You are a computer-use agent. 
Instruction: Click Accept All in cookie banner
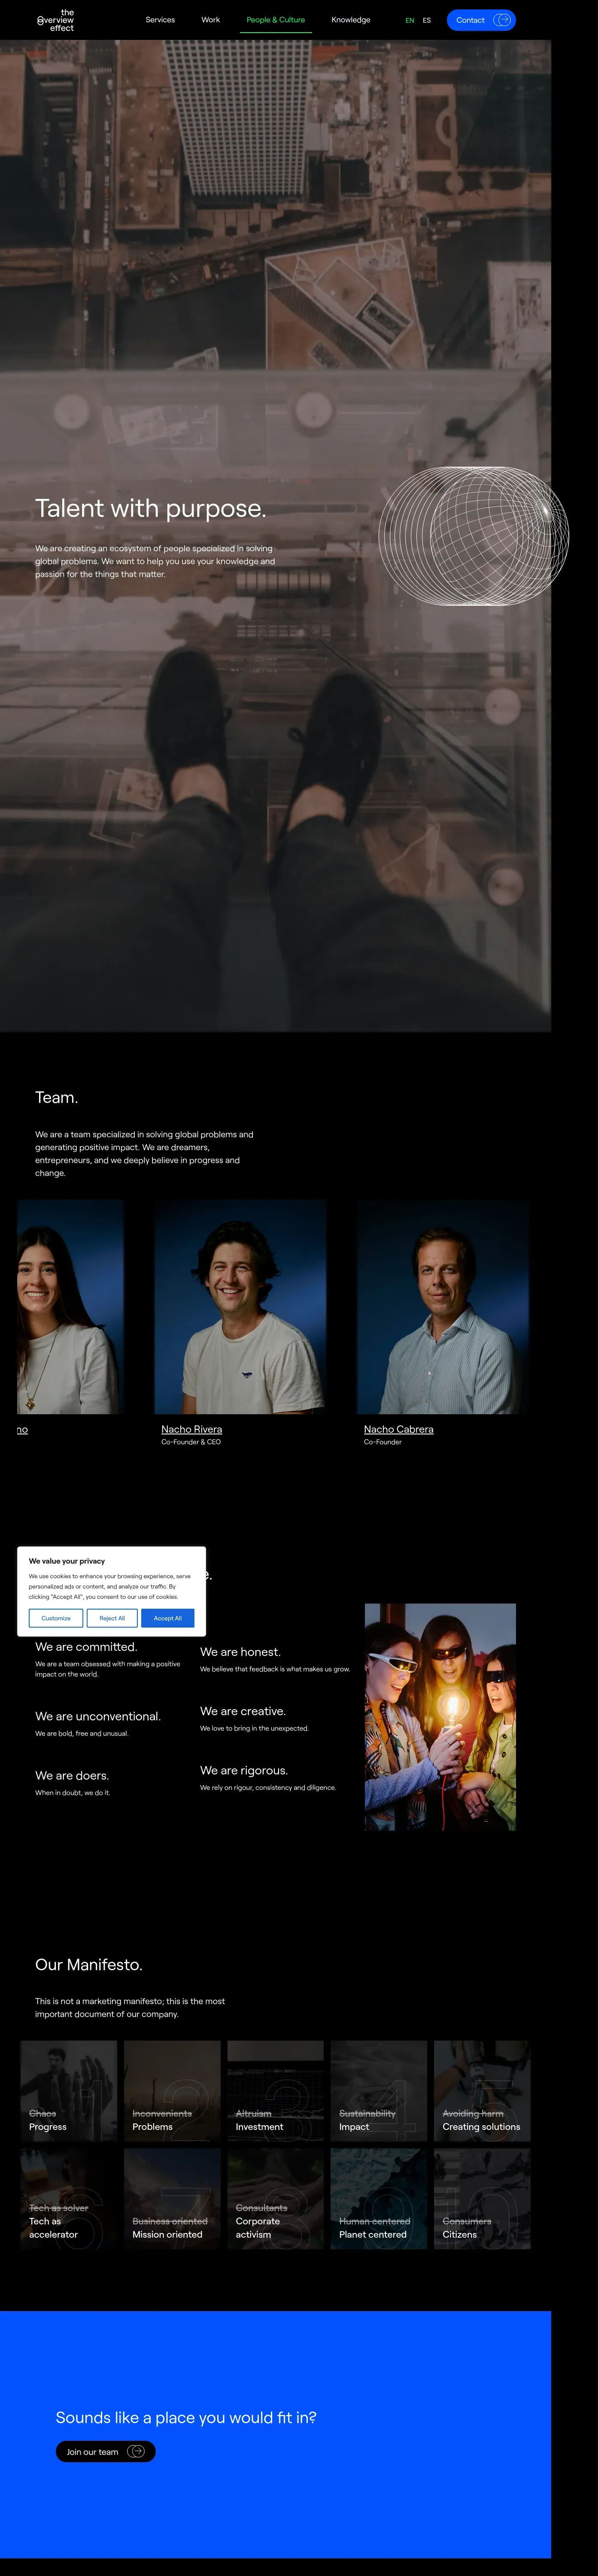[168, 1618]
